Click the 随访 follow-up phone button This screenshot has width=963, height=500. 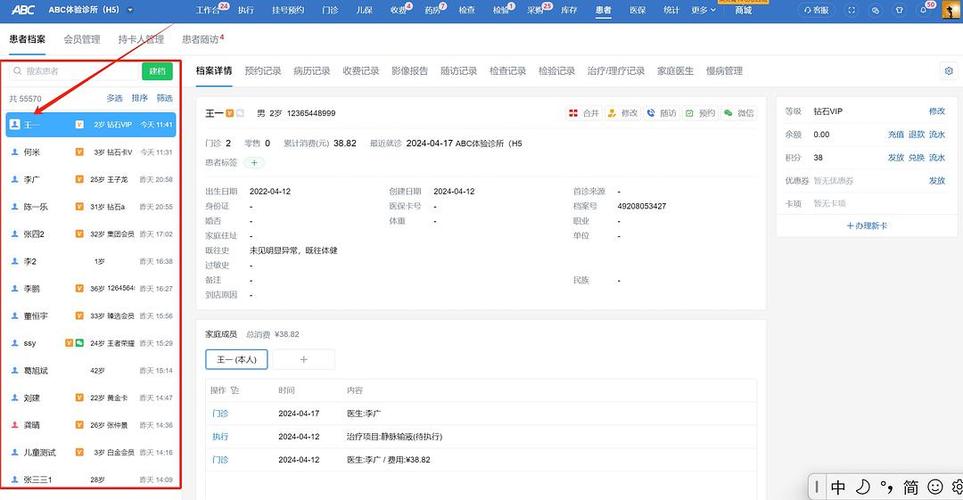661,113
